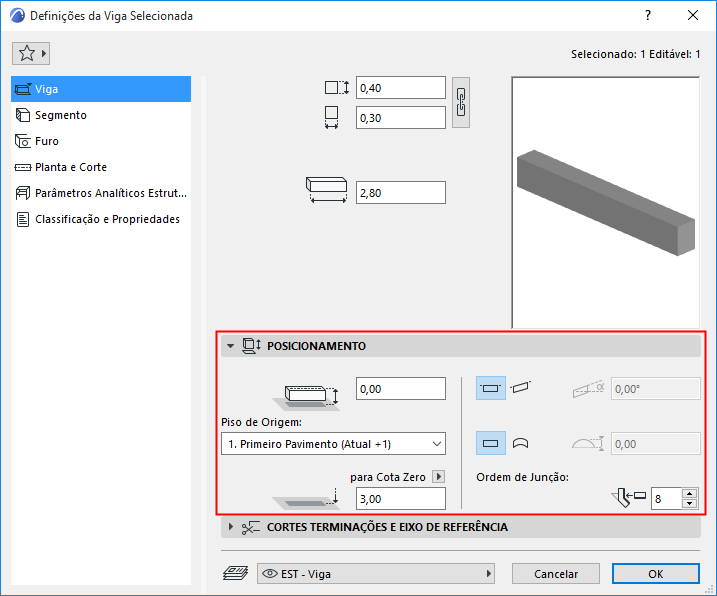Click the POSICIONAMENTO panel icon

pyautogui.click(x=251, y=346)
